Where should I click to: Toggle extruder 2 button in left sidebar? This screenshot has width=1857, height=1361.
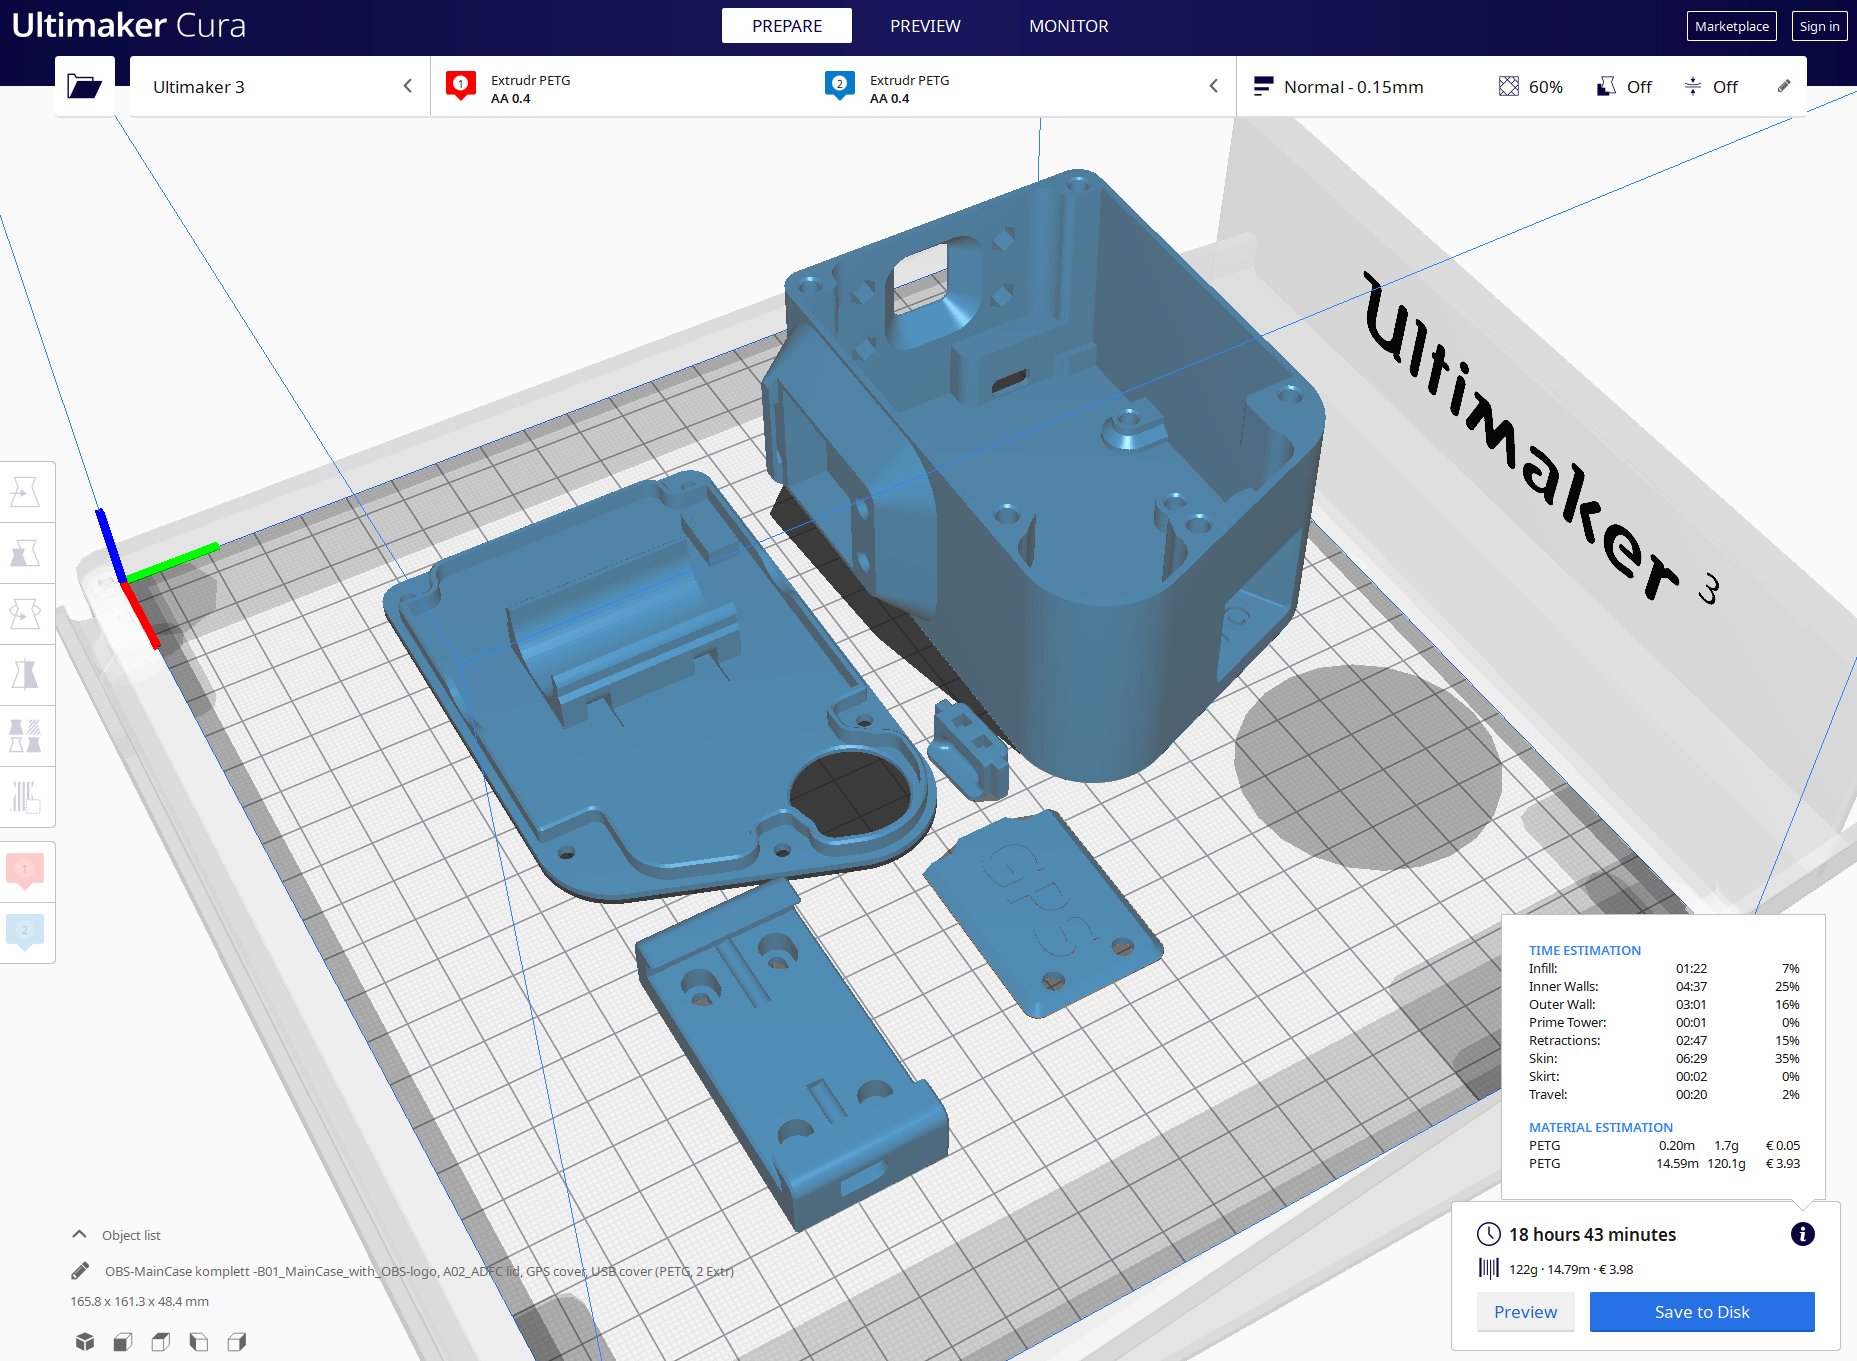[x=25, y=932]
